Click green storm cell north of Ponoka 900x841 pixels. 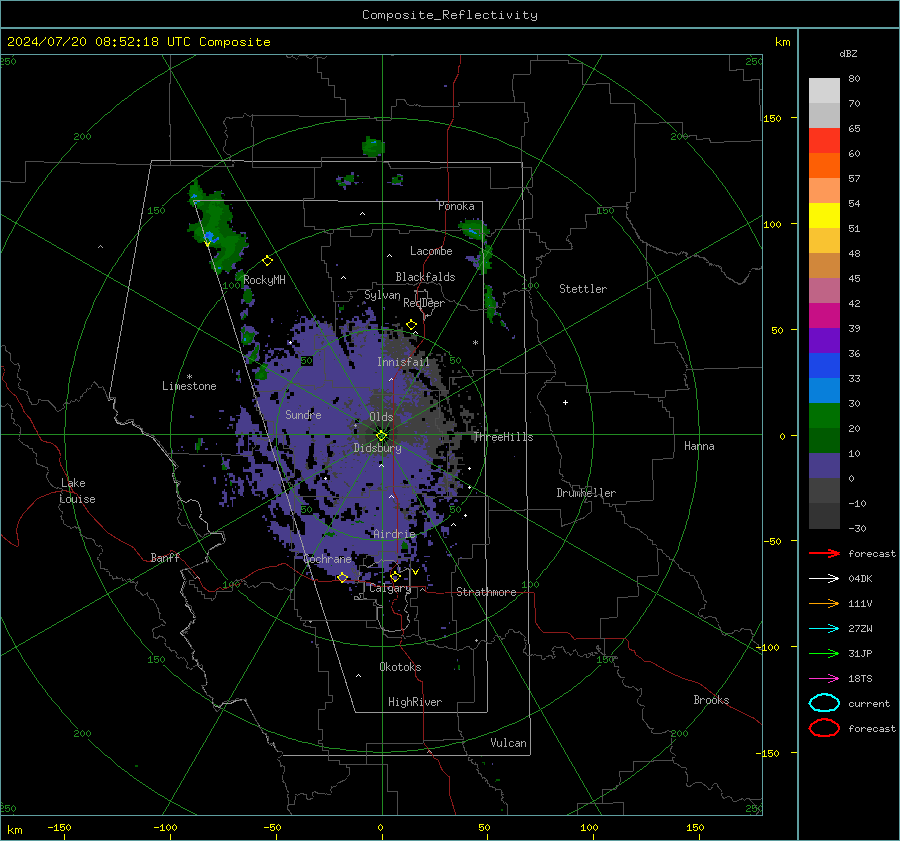tap(373, 147)
